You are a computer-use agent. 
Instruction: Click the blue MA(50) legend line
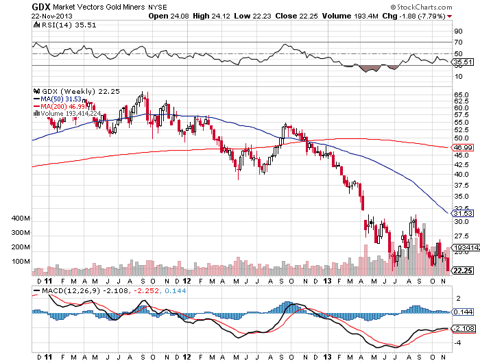37,99
